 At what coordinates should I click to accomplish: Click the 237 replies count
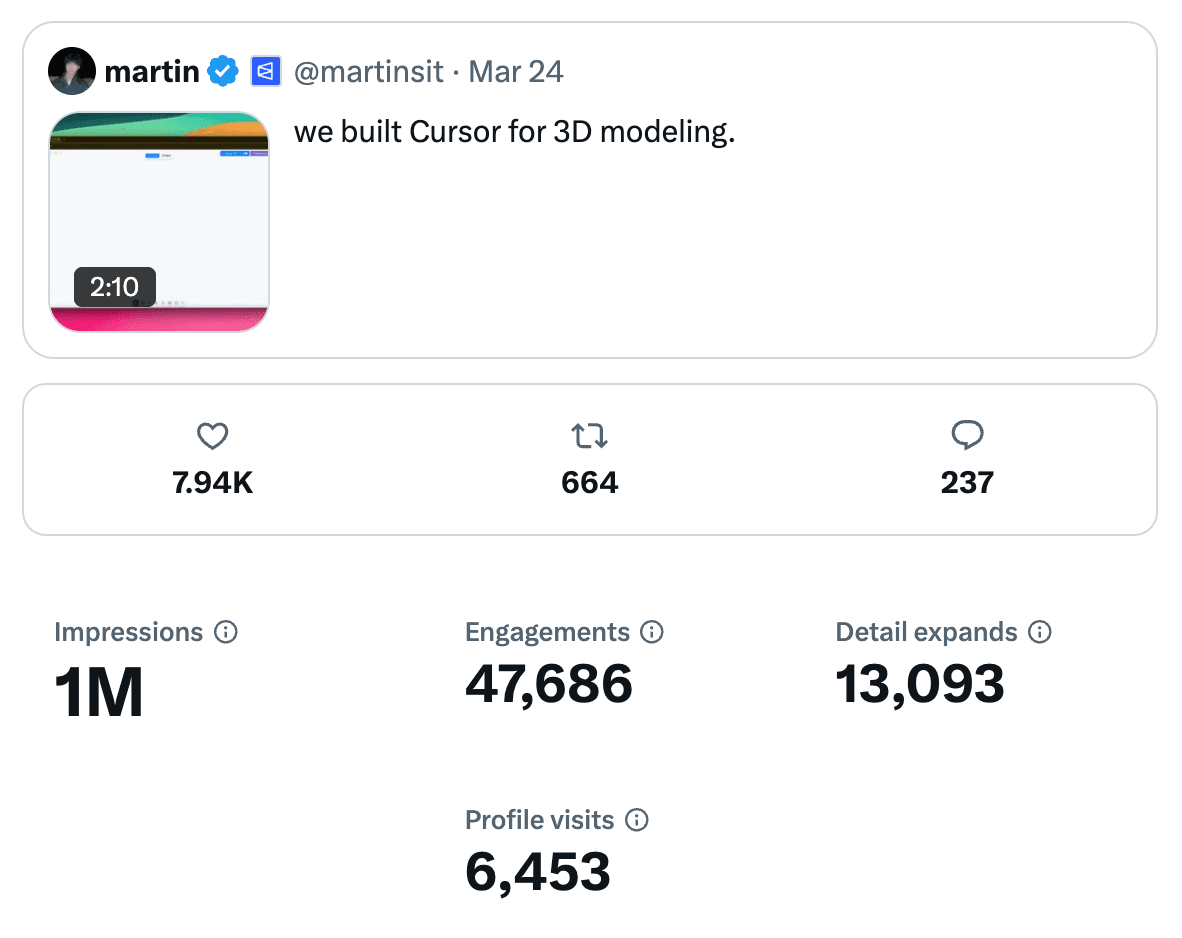point(967,483)
